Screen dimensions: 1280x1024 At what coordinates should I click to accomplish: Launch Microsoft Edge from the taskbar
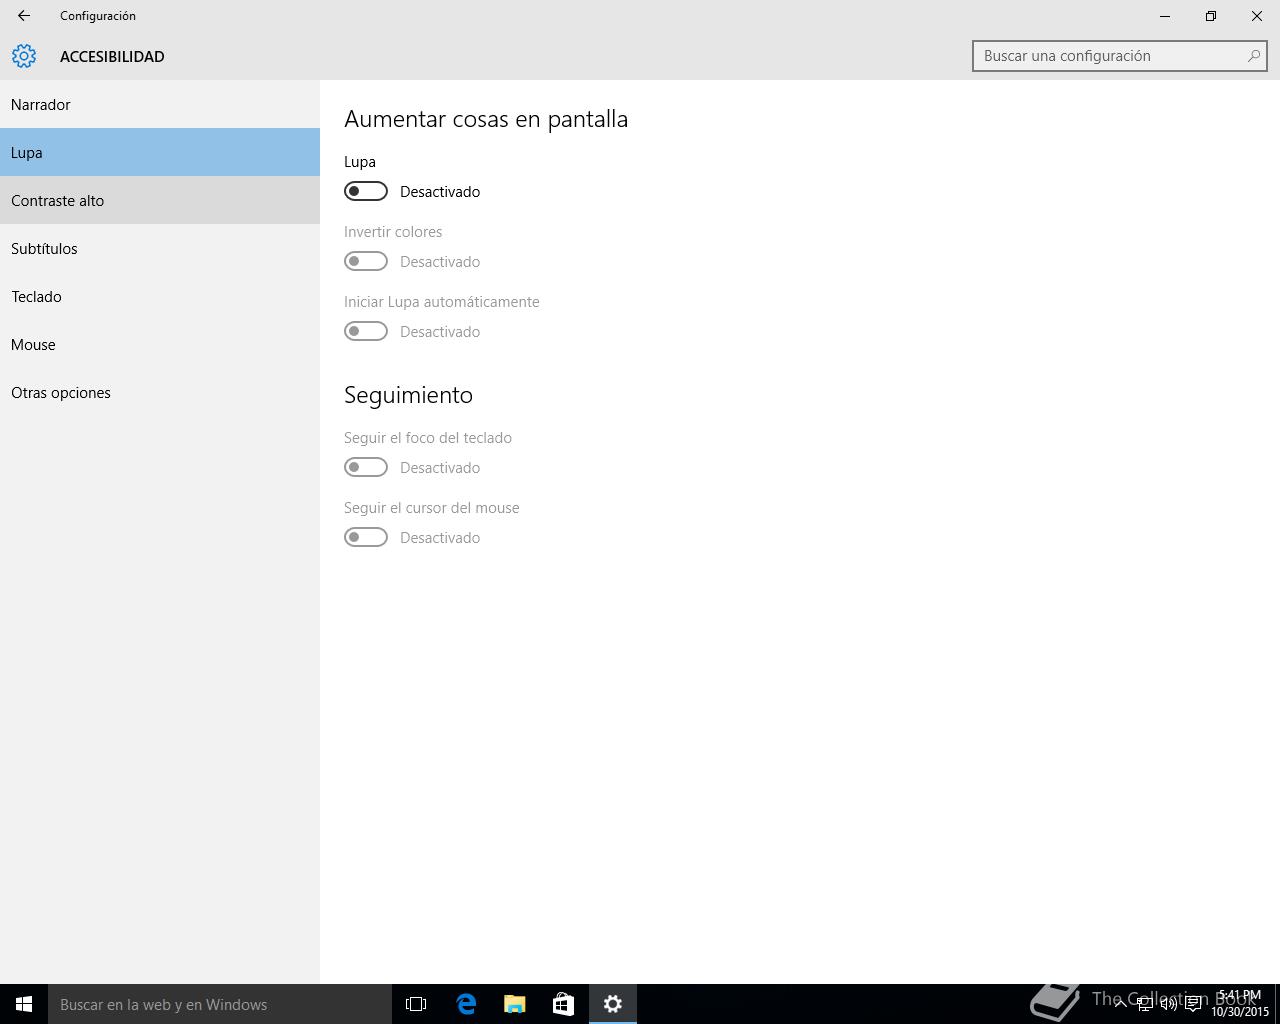[x=466, y=1004]
